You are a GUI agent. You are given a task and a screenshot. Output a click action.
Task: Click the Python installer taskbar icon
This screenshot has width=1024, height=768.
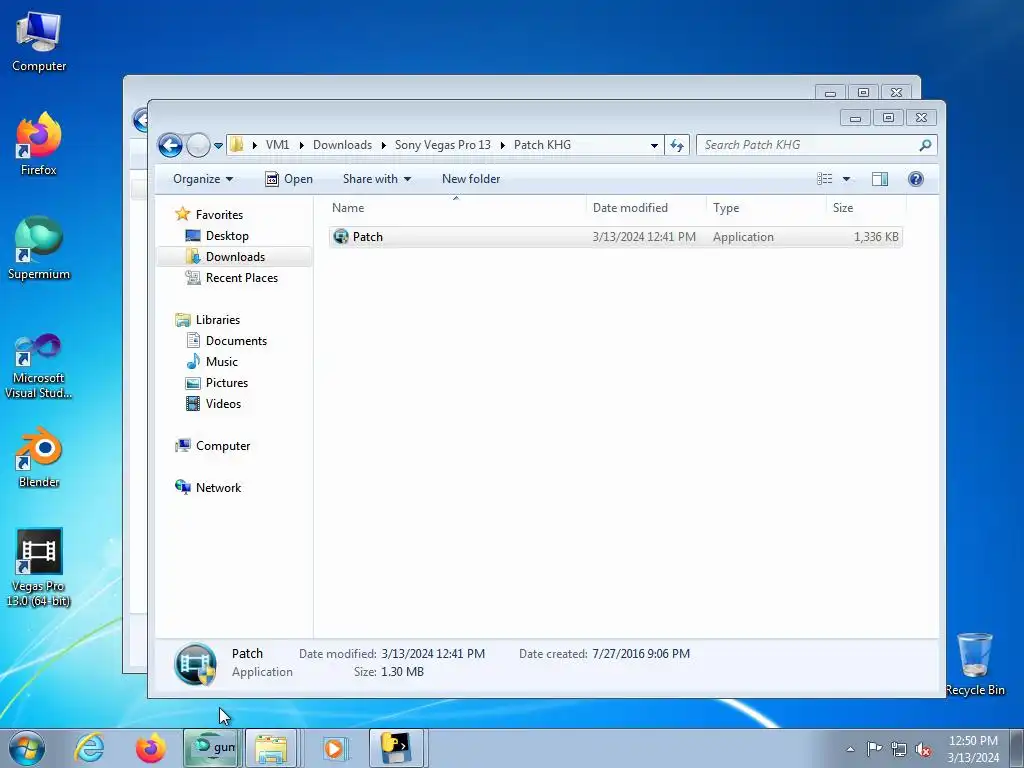[x=397, y=748]
